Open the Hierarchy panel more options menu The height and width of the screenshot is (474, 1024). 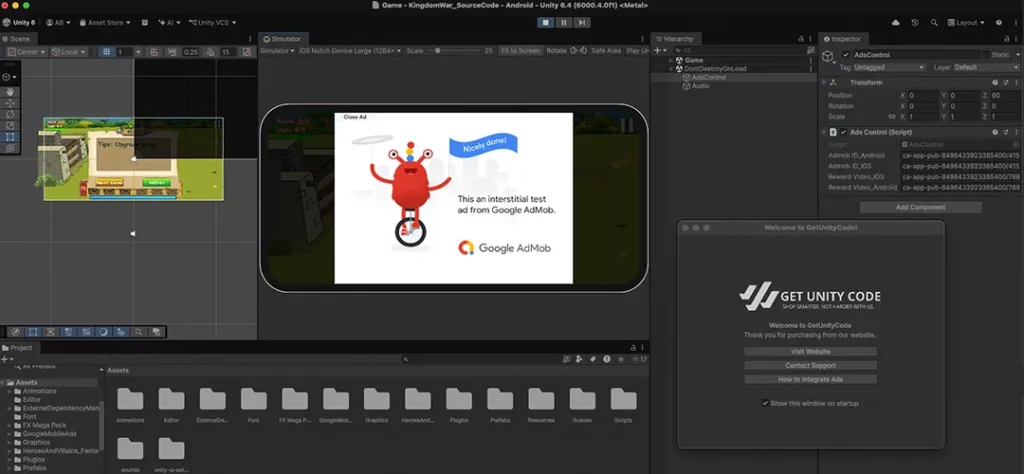click(810, 39)
